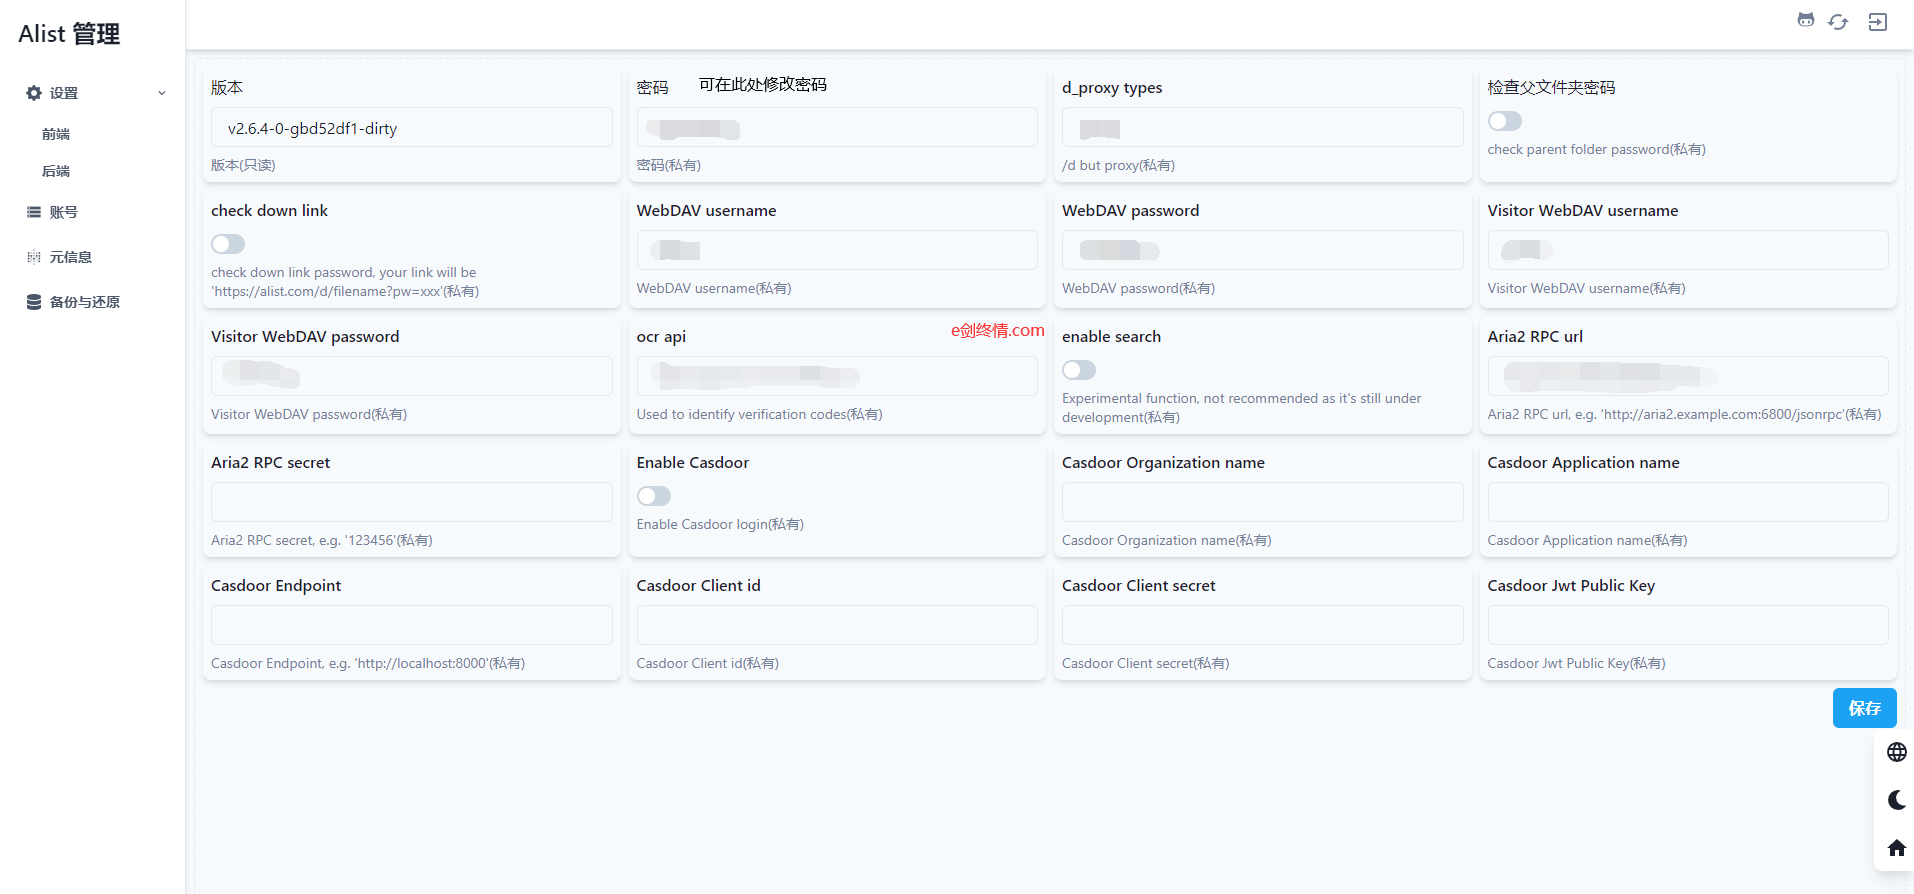
Task: Collapse the 设置 menu chevron
Action: pos(162,93)
